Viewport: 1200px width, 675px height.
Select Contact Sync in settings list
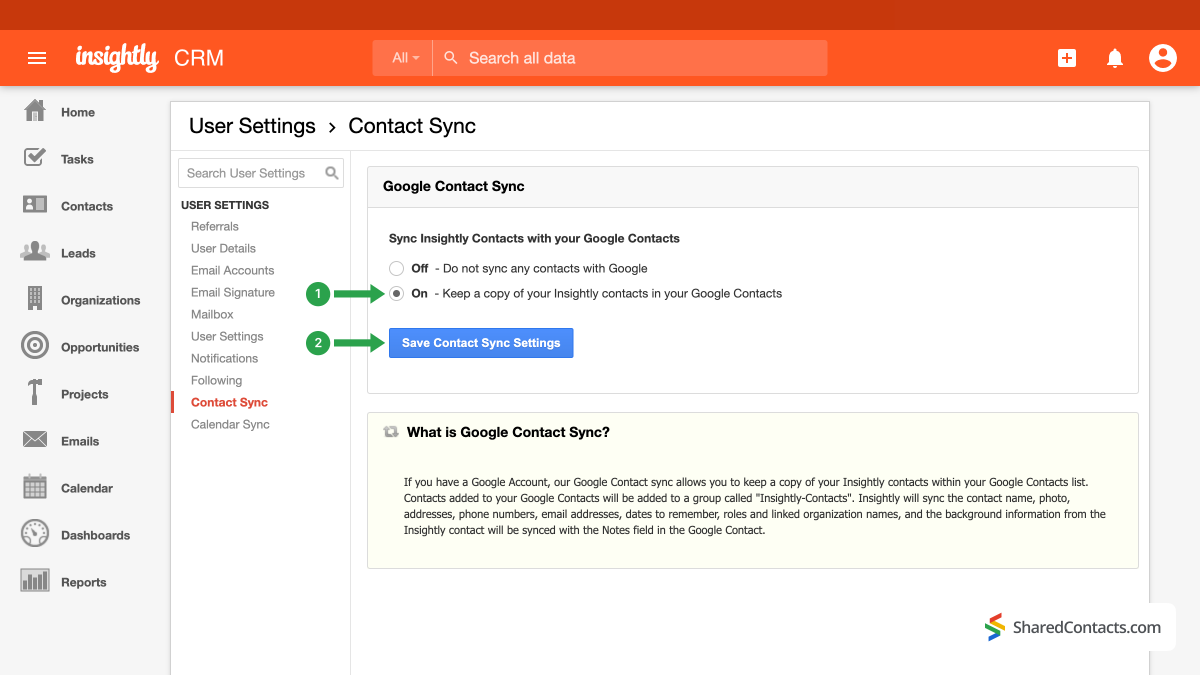pos(229,402)
